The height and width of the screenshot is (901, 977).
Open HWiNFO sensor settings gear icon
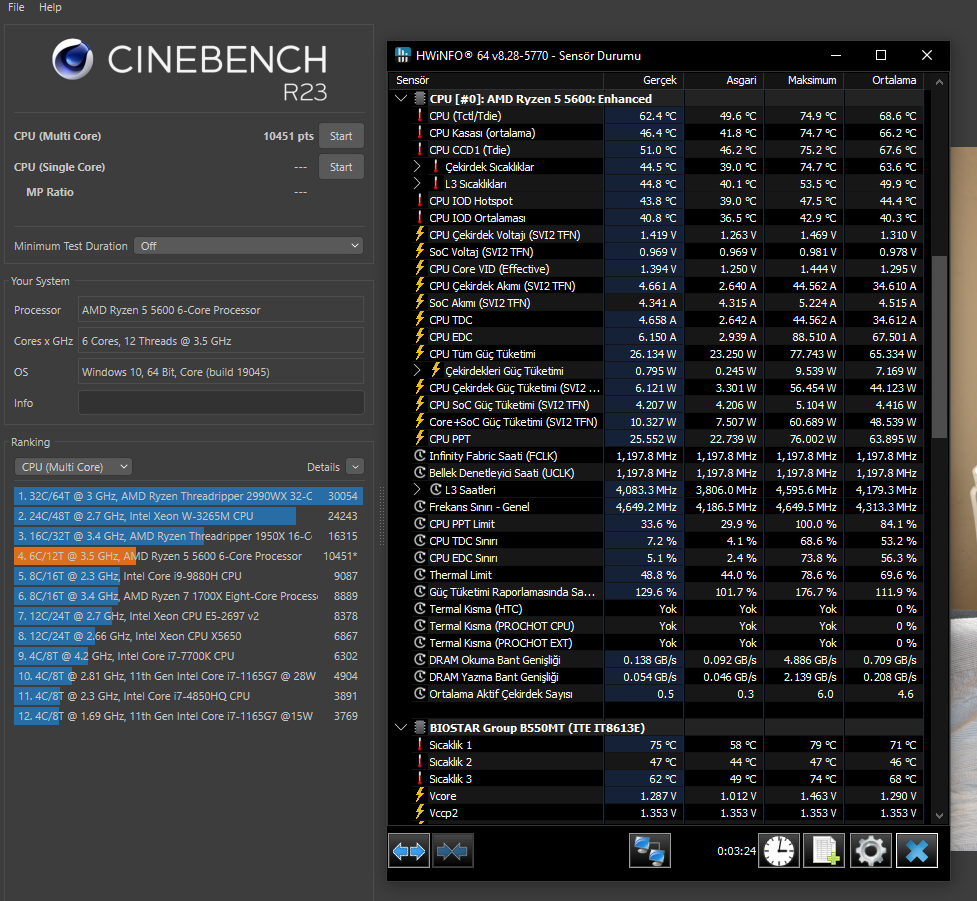click(870, 851)
